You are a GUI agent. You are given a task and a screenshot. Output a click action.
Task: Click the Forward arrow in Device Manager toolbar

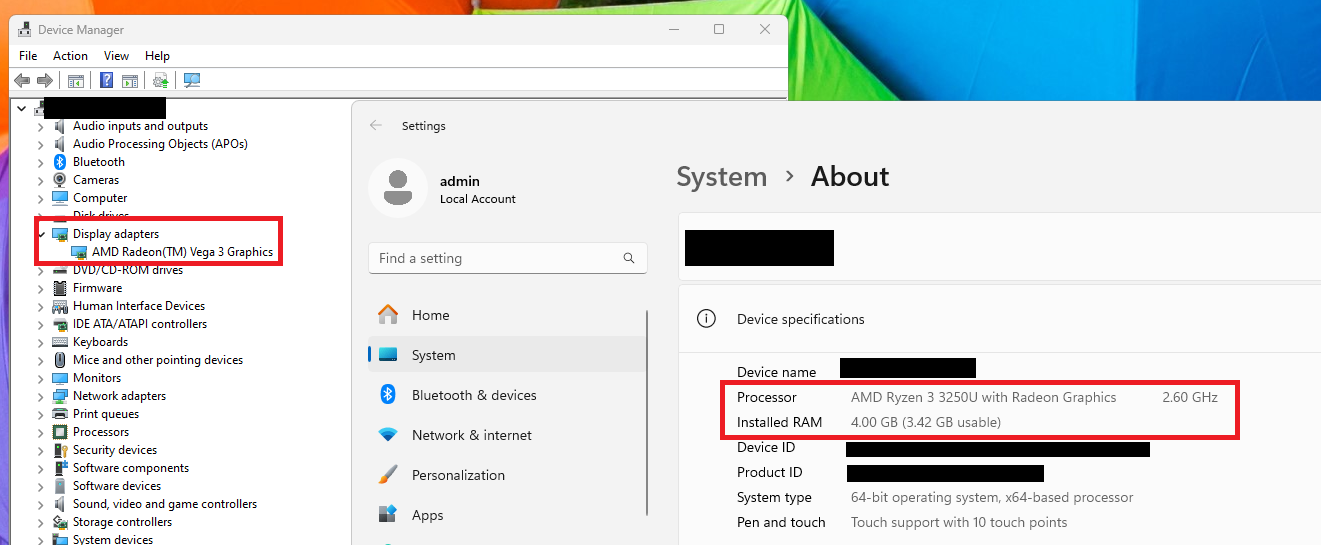44,81
